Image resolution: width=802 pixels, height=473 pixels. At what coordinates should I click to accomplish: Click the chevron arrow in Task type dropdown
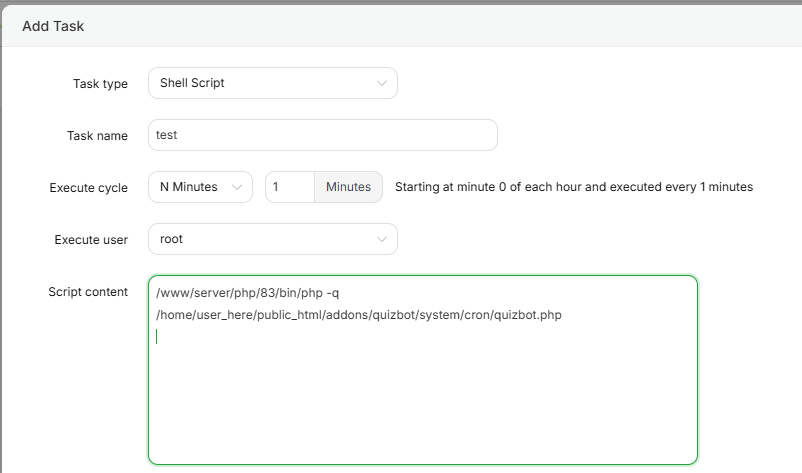[382, 83]
